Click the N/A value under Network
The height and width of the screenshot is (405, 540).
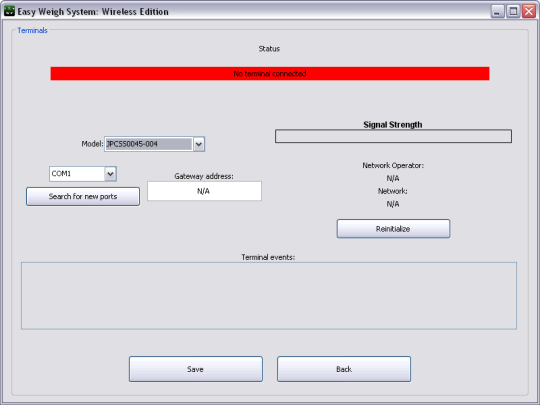point(393,204)
